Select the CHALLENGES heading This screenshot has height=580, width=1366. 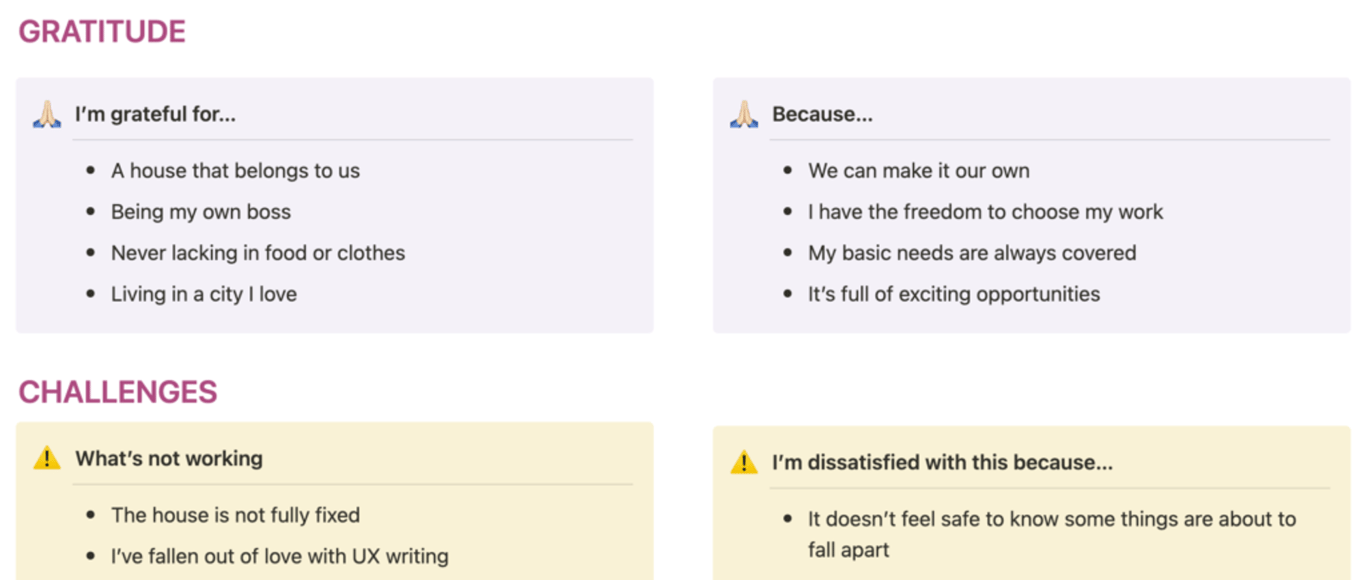[x=118, y=392]
